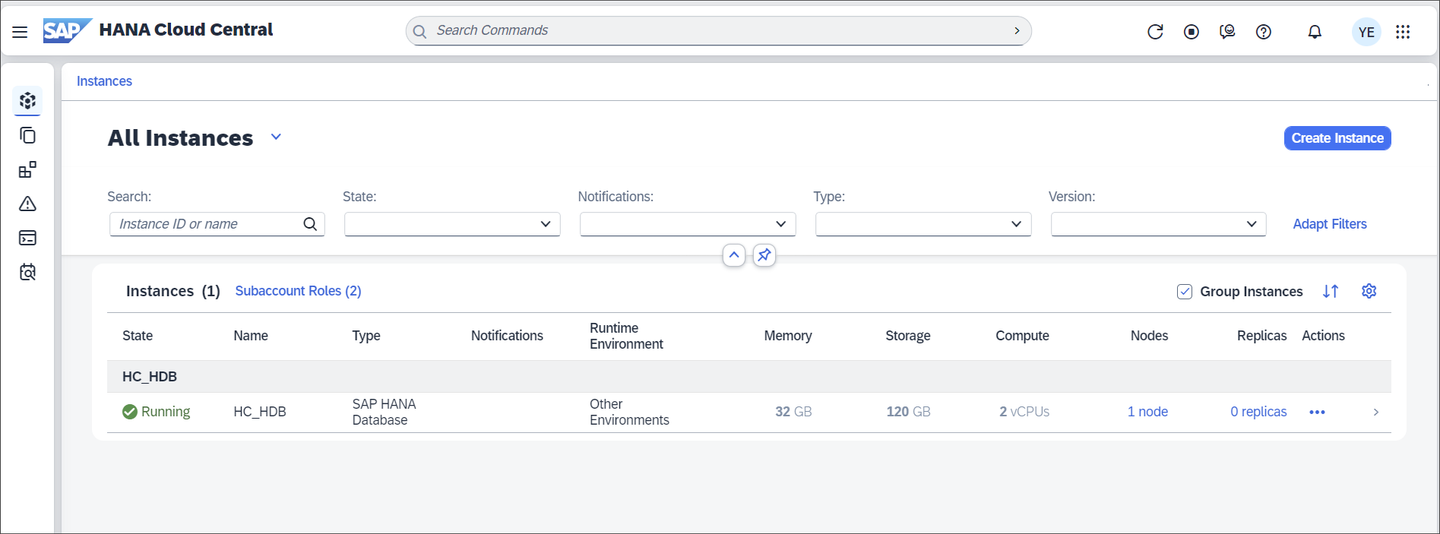Screen dimensions: 1440x534
Task: Click the Storage column header
Action: coord(908,336)
